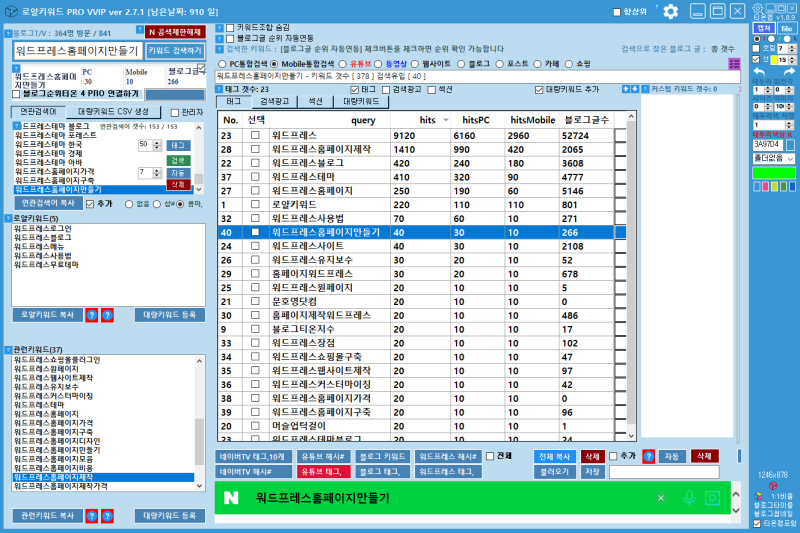
Task: Check the 관리자 checkbox
Action: [x=174, y=113]
